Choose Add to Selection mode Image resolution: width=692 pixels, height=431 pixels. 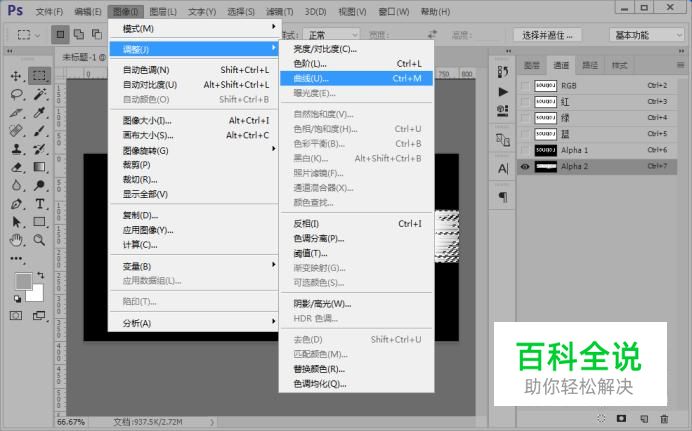79,34
